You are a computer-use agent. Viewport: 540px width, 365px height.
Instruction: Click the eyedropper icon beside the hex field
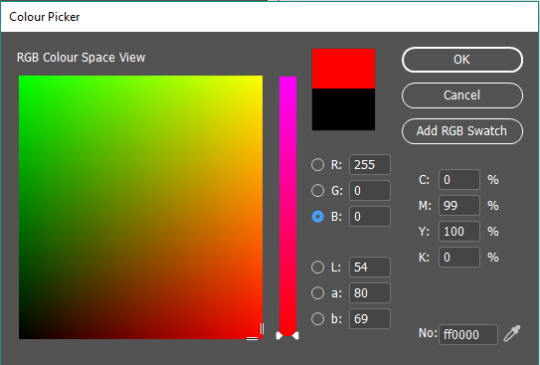[x=512, y=333]
